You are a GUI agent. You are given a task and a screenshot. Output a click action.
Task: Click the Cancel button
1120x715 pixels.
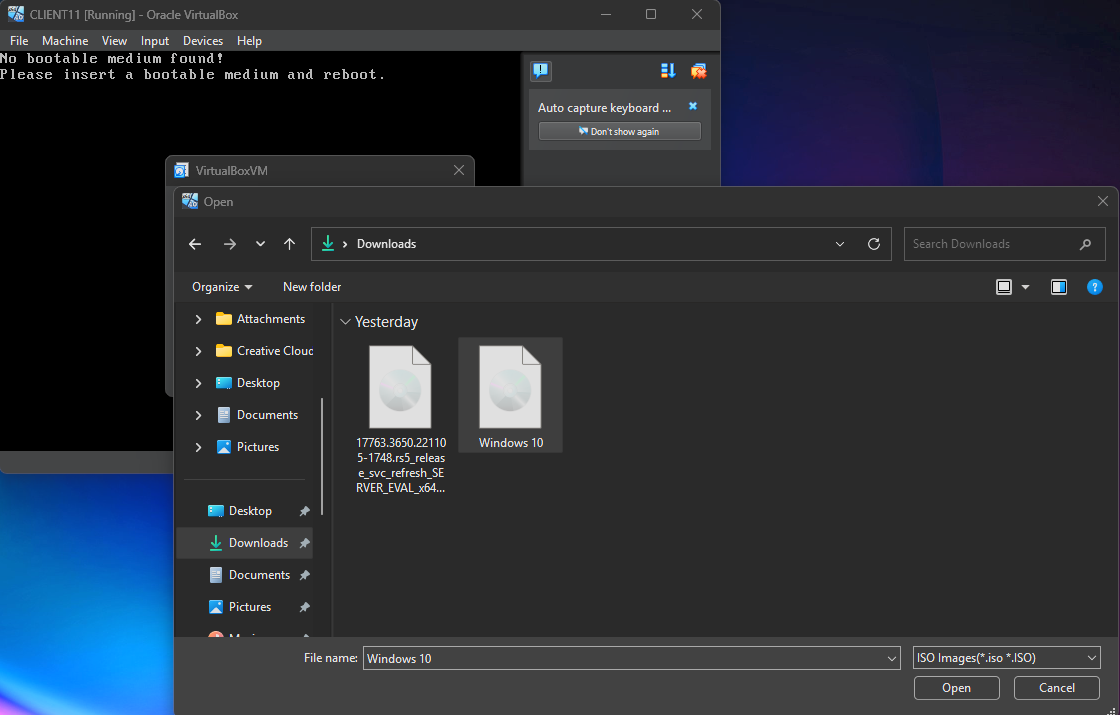coord(1056,688)
